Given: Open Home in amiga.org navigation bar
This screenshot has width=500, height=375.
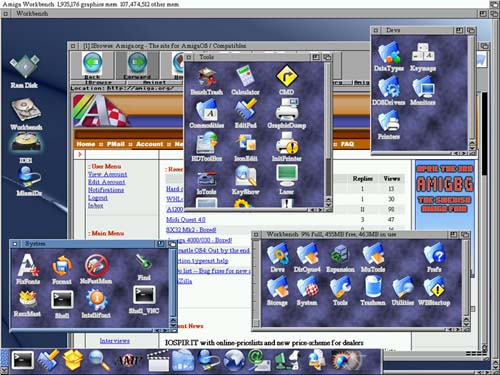Looking at the screenshot, I should [86, 144].
